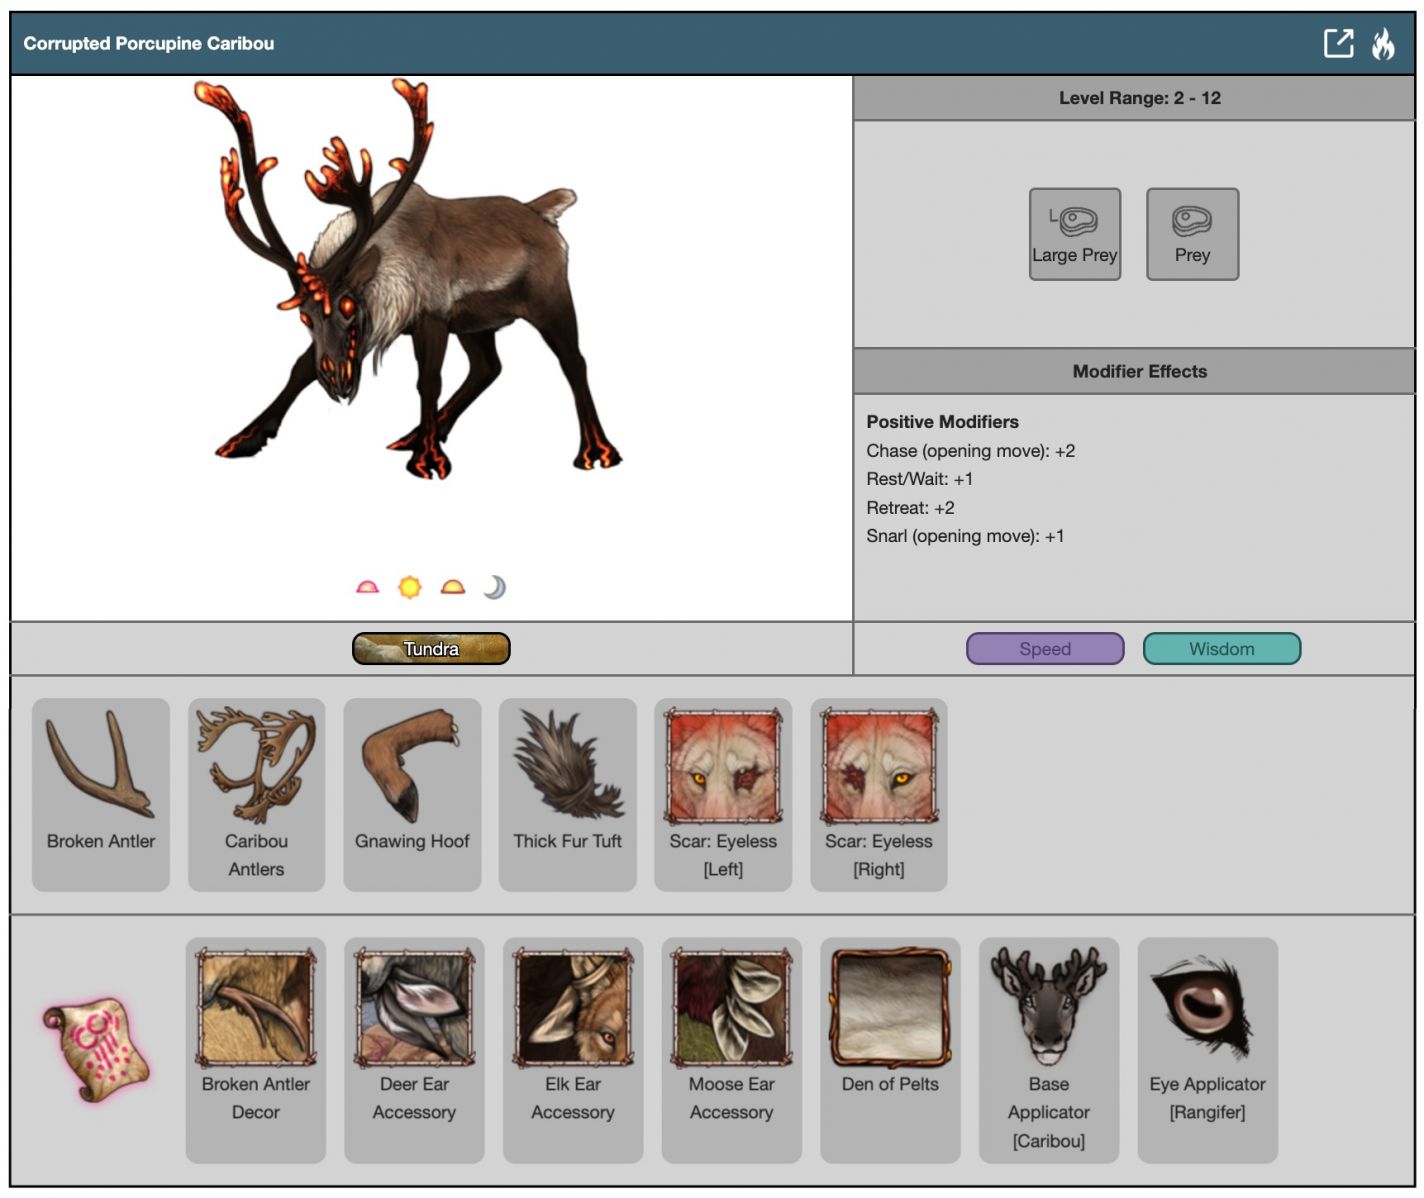The width and height of the screenshot is (1424, 1198).
Task: Select the Broken Antler item
Action: [x=101, y=794]
